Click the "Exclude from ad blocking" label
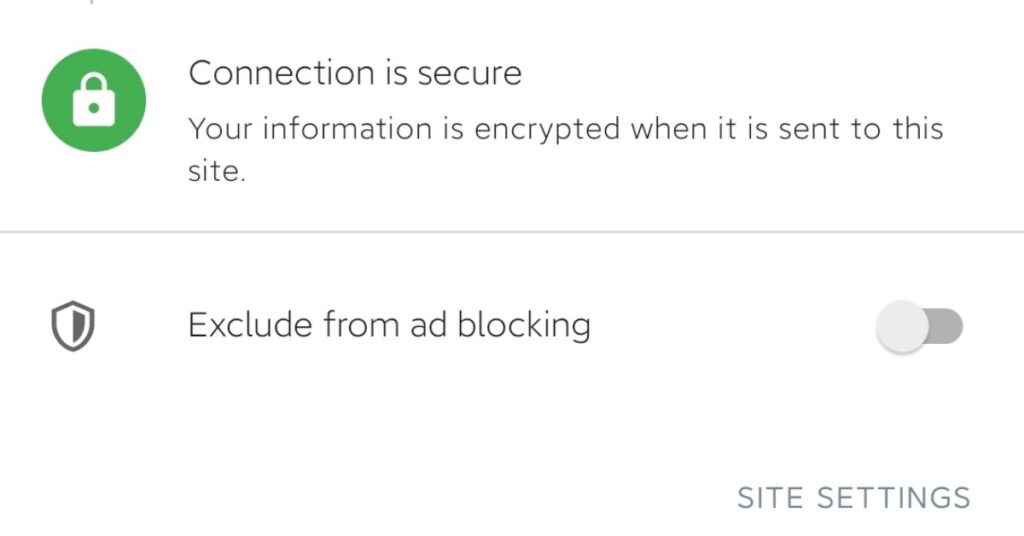 (389, 325)
